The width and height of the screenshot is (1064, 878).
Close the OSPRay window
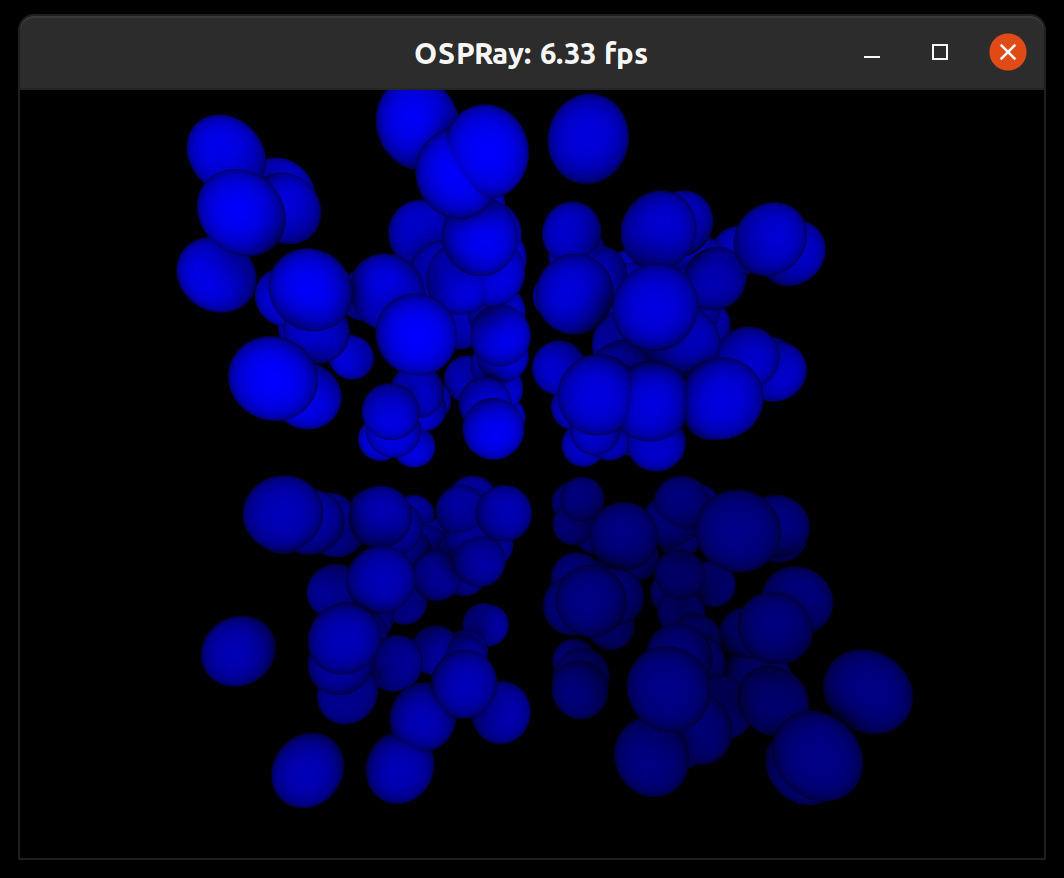coord(1008,52)
